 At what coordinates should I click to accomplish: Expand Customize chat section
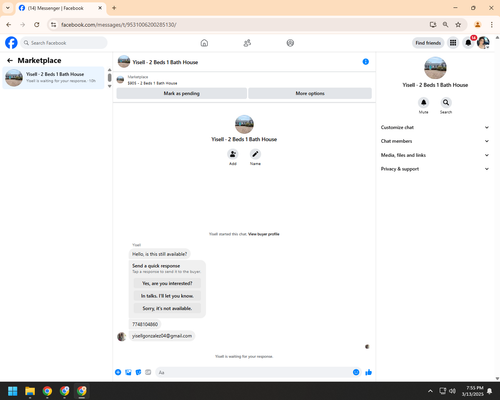click(x=435, y=127)
